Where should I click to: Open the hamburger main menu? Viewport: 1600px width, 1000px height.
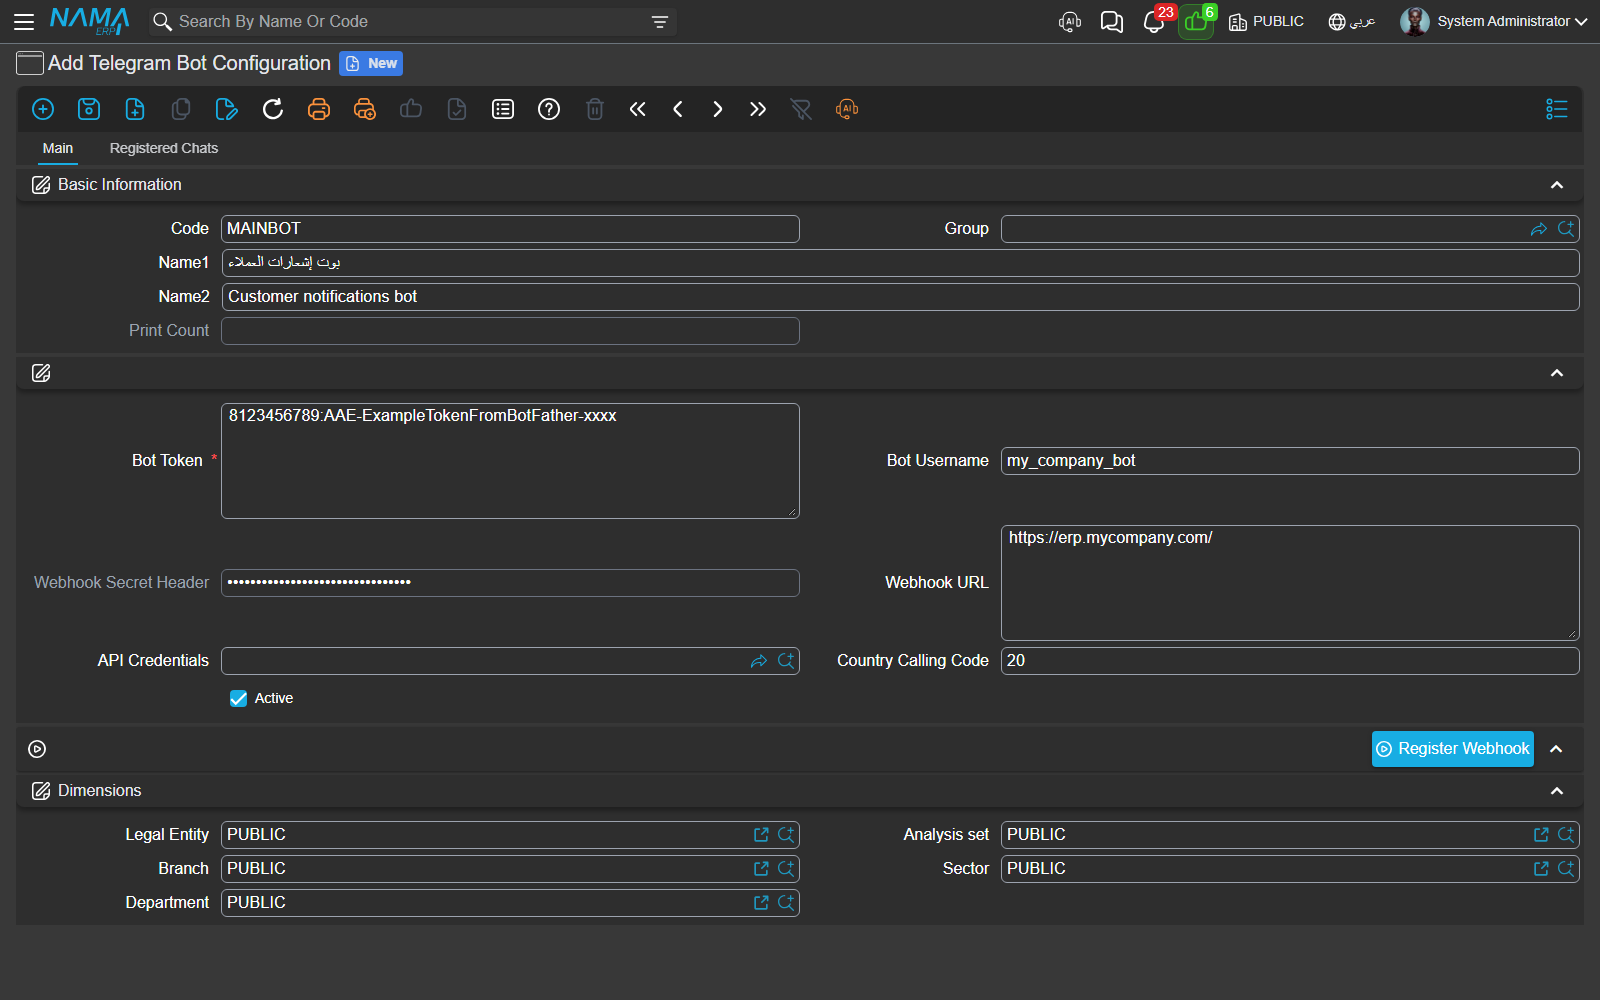point(24,21)
